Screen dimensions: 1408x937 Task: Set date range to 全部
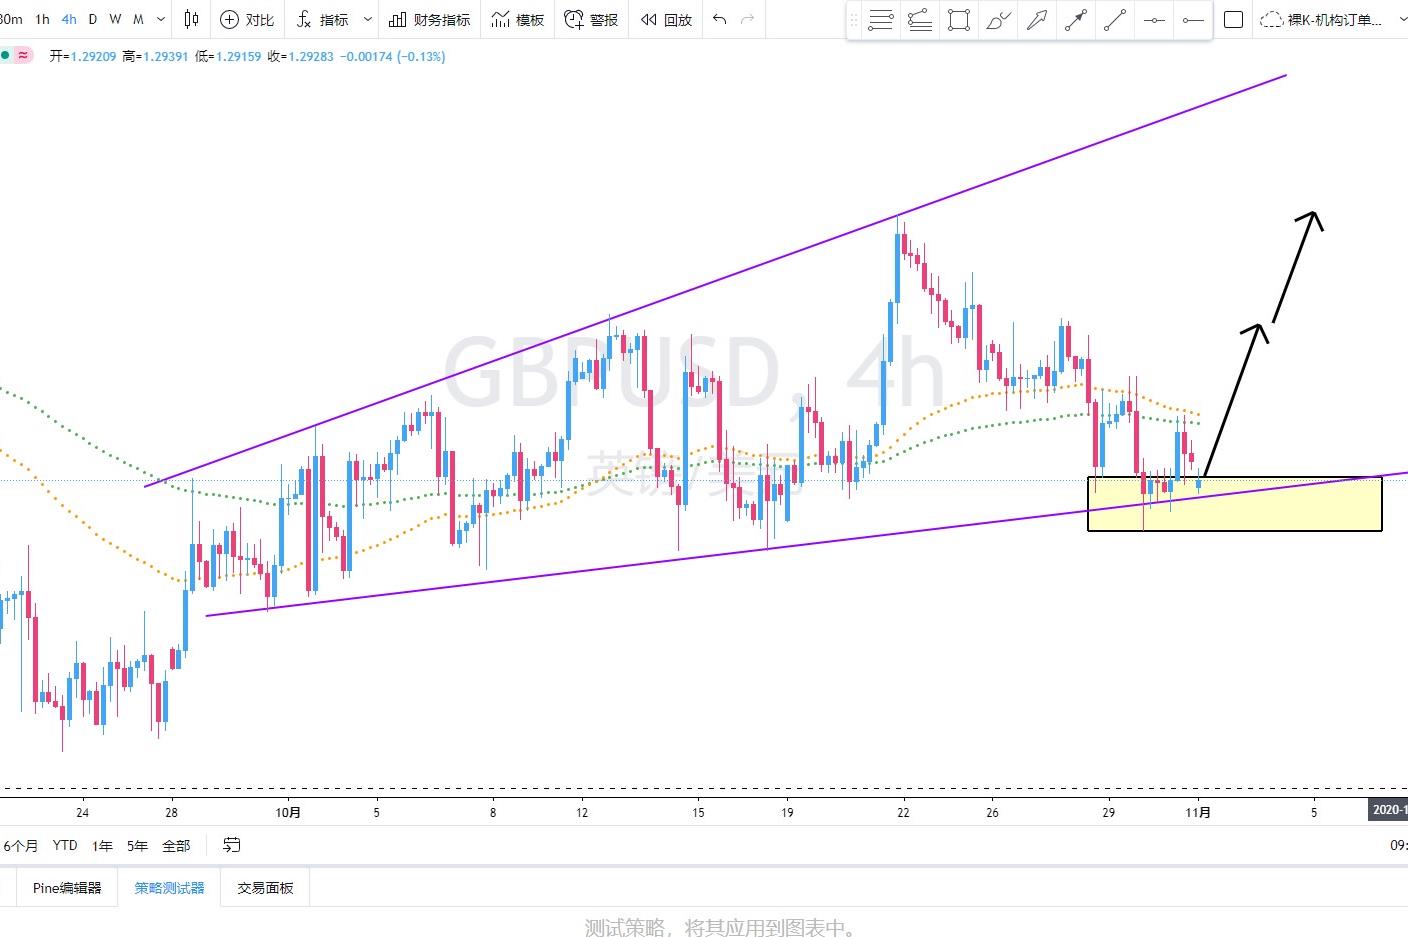(176, 846)
